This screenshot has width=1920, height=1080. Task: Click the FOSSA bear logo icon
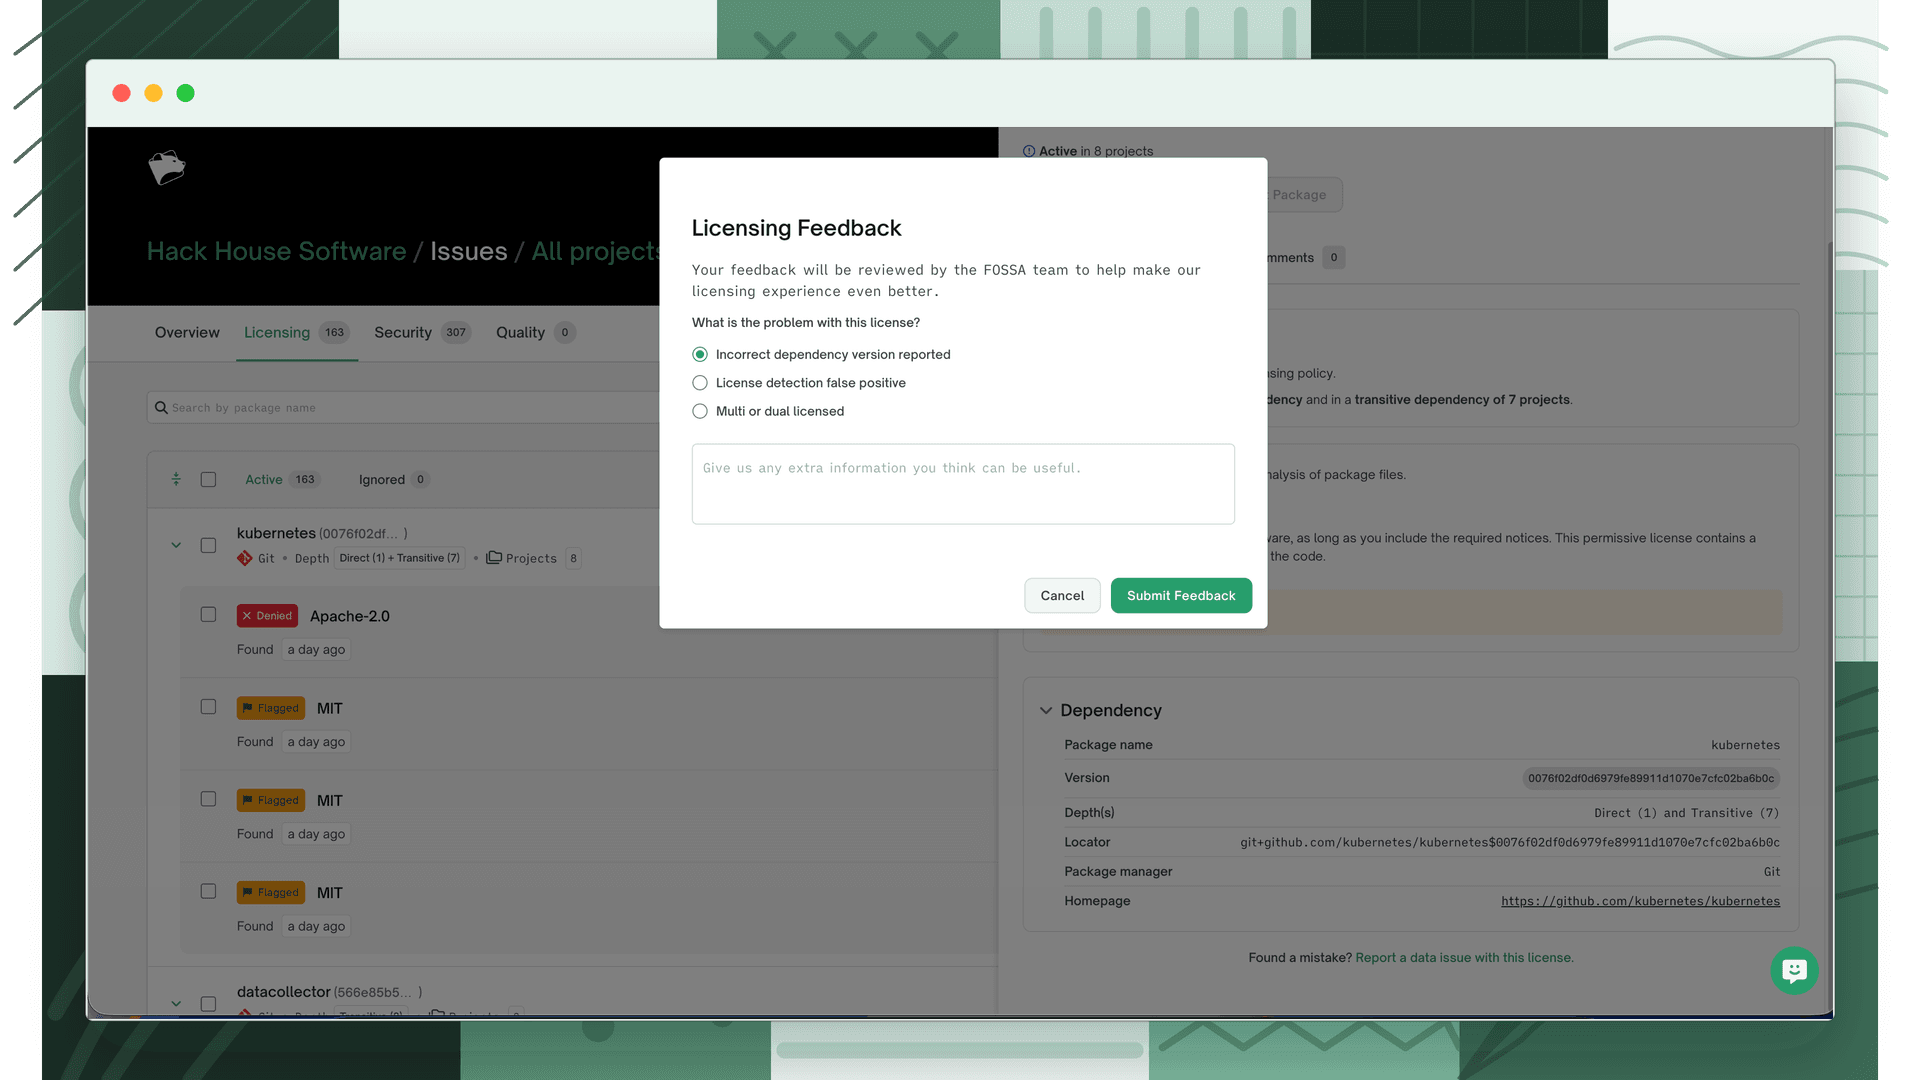(x=167, y=168)
